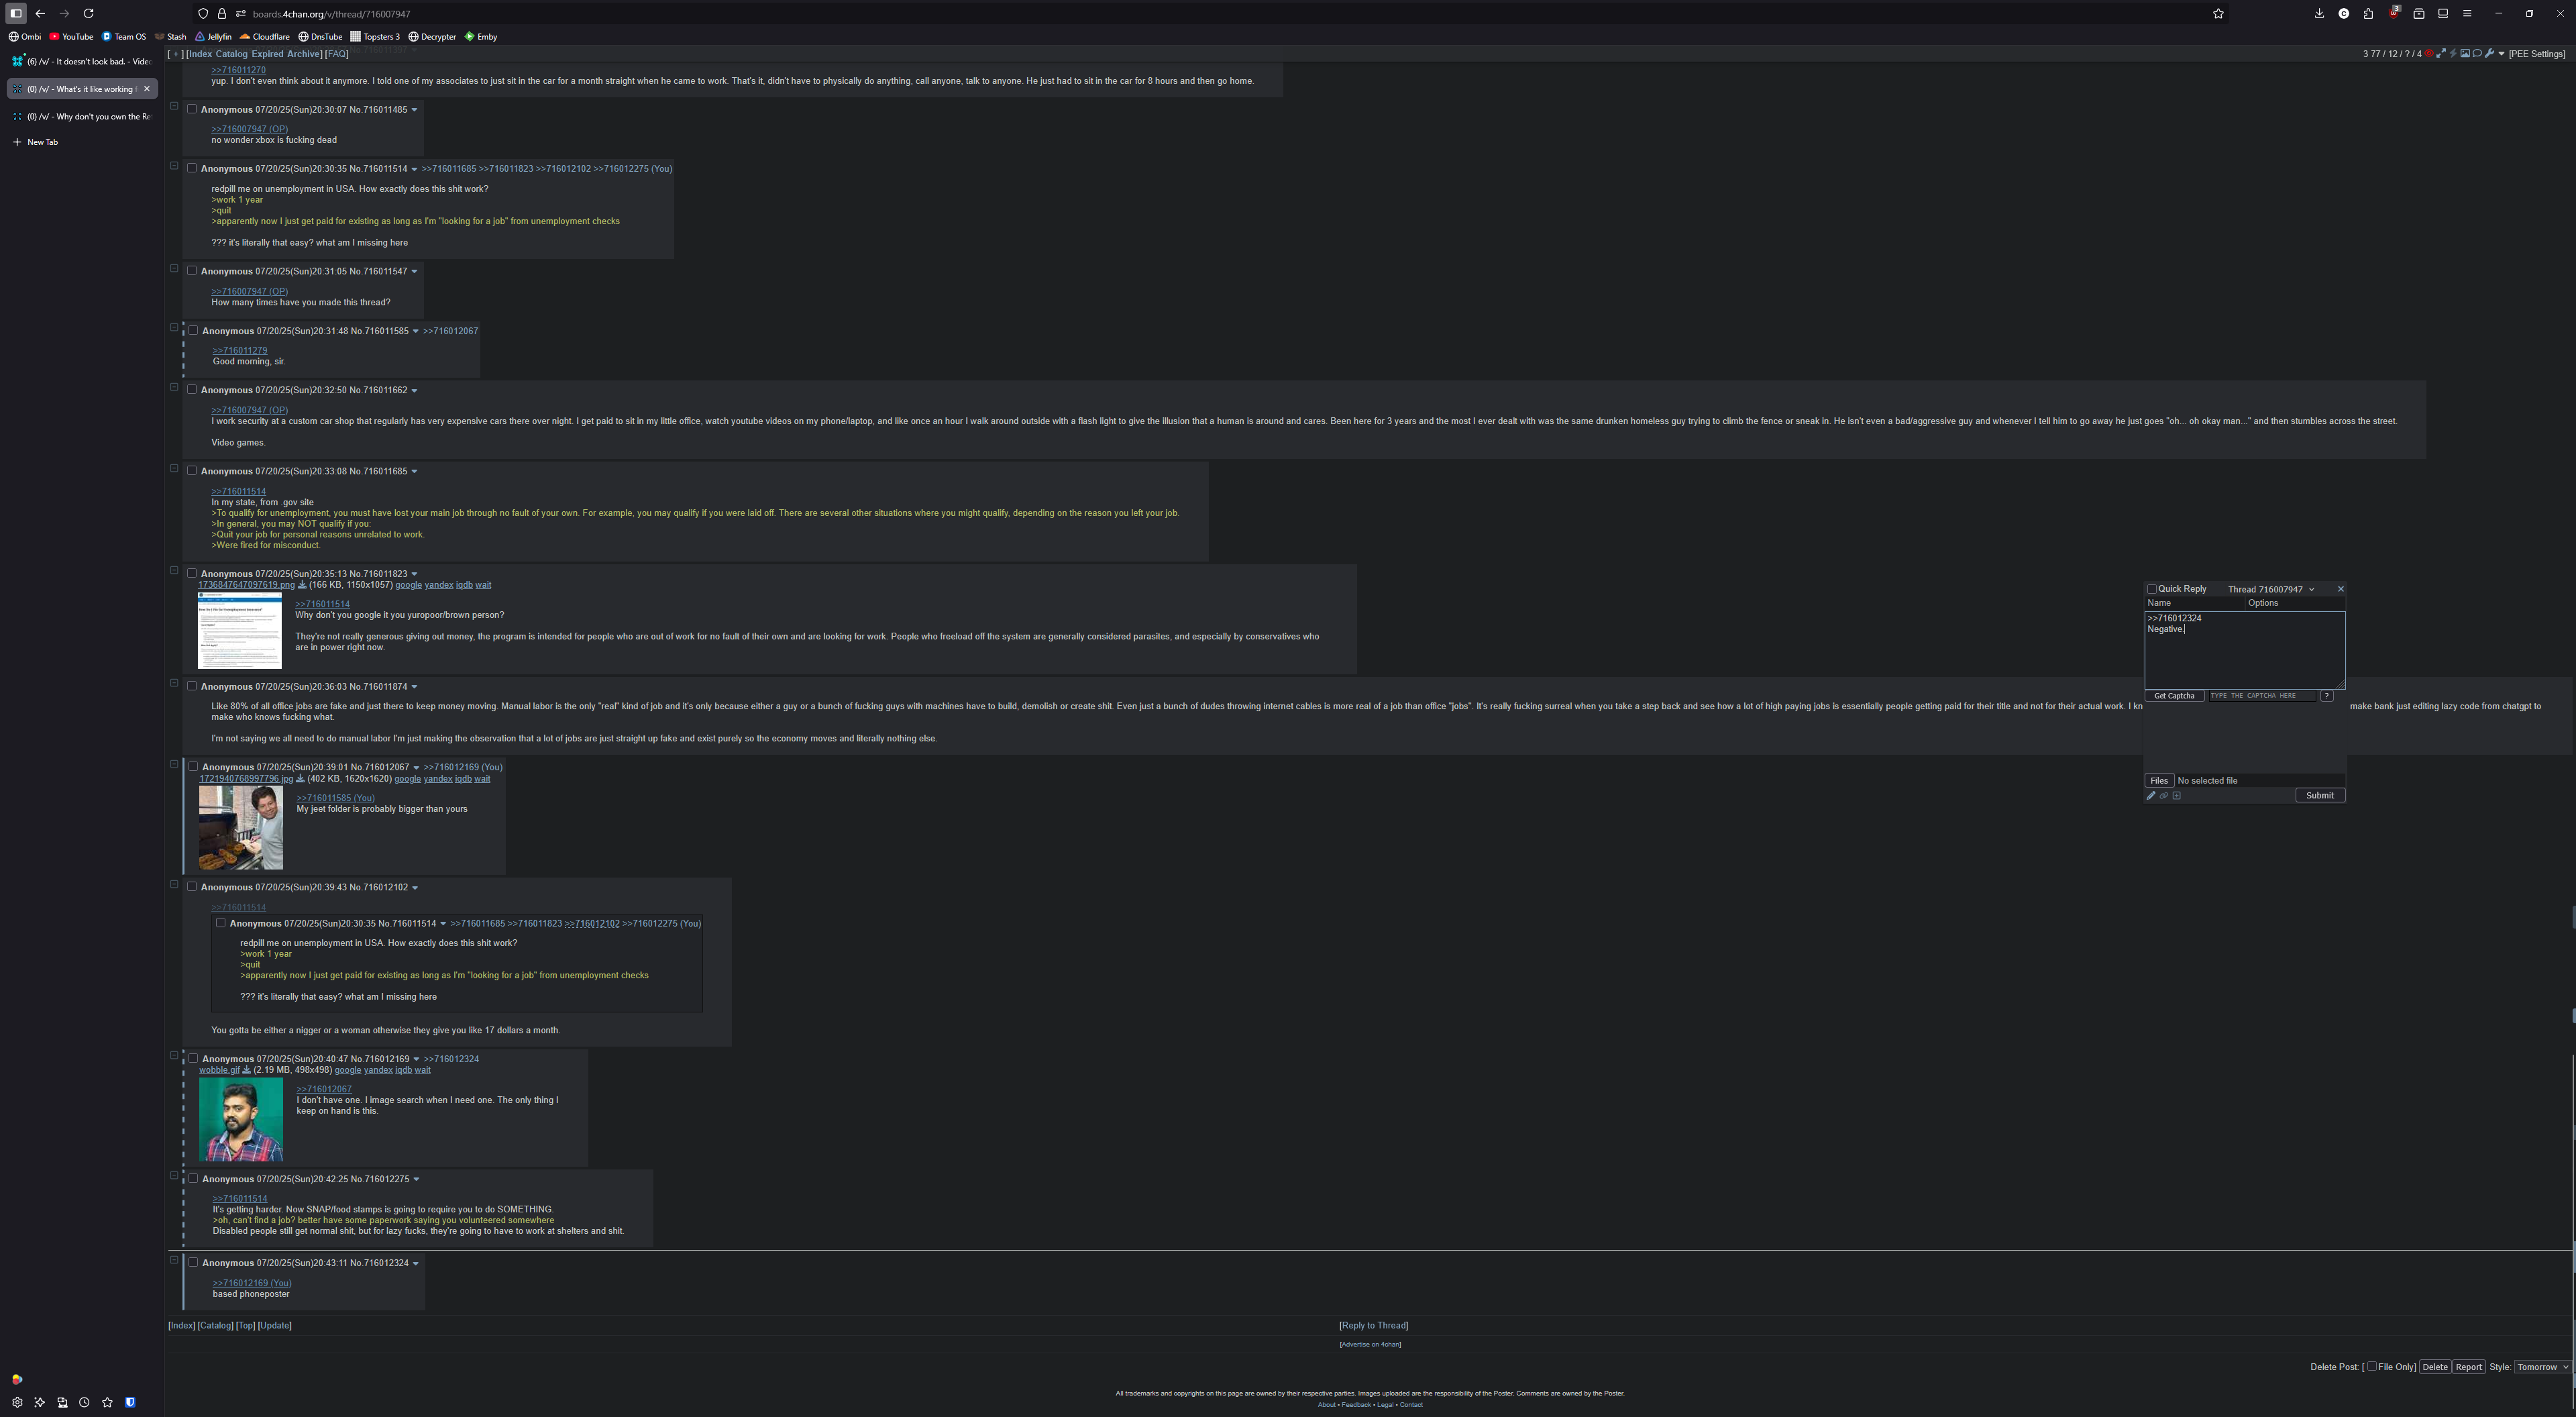Click the site security padlock icon
This screenshot has height=1417, width=2576.
click(222, 14)
